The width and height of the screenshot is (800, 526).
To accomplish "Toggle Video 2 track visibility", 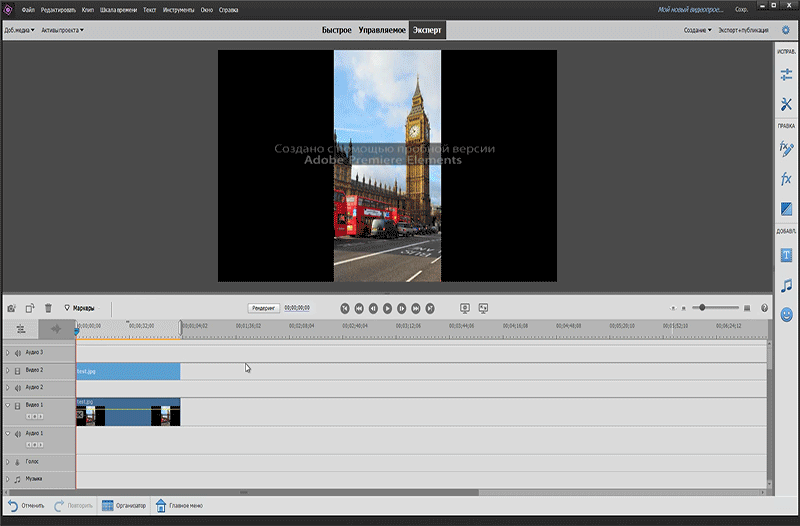I will point(17,370).
